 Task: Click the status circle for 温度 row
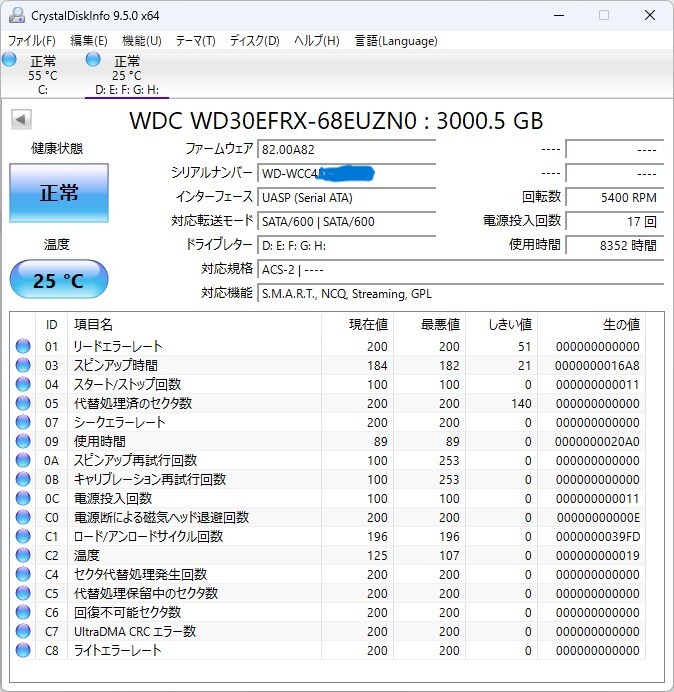click(23, 555)
